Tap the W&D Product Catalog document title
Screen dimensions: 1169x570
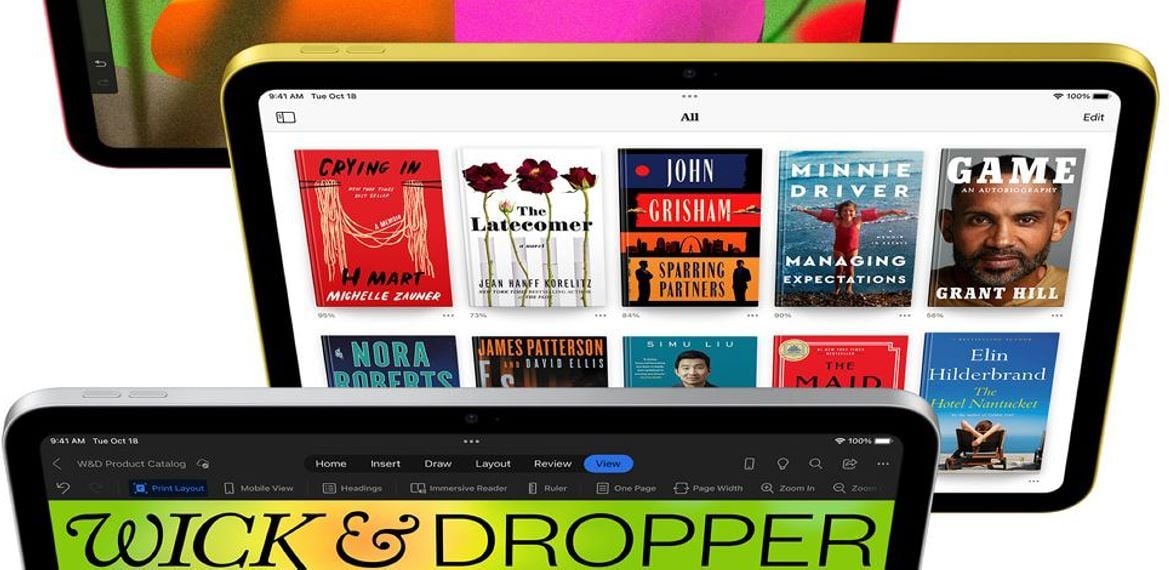coord(131,463)
